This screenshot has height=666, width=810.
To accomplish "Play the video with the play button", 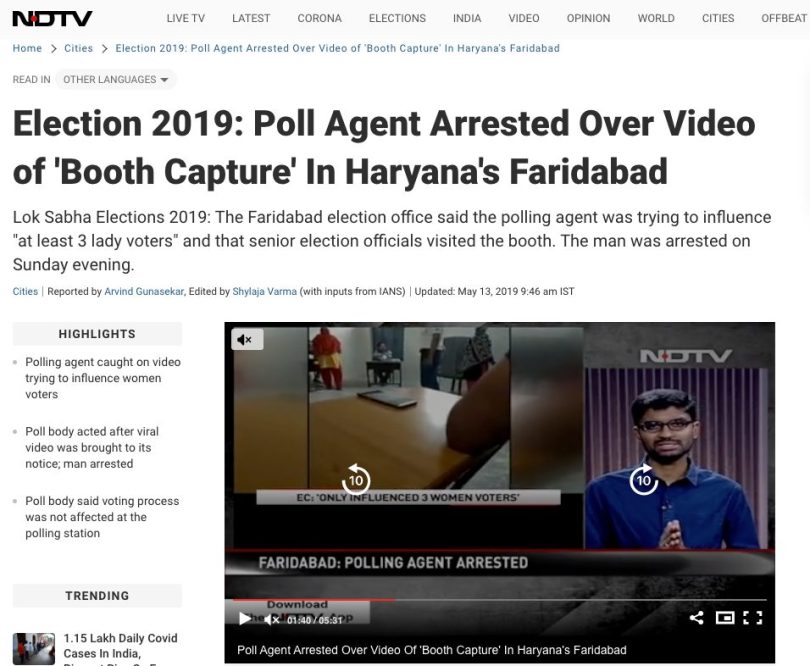I will click(245, 618).
